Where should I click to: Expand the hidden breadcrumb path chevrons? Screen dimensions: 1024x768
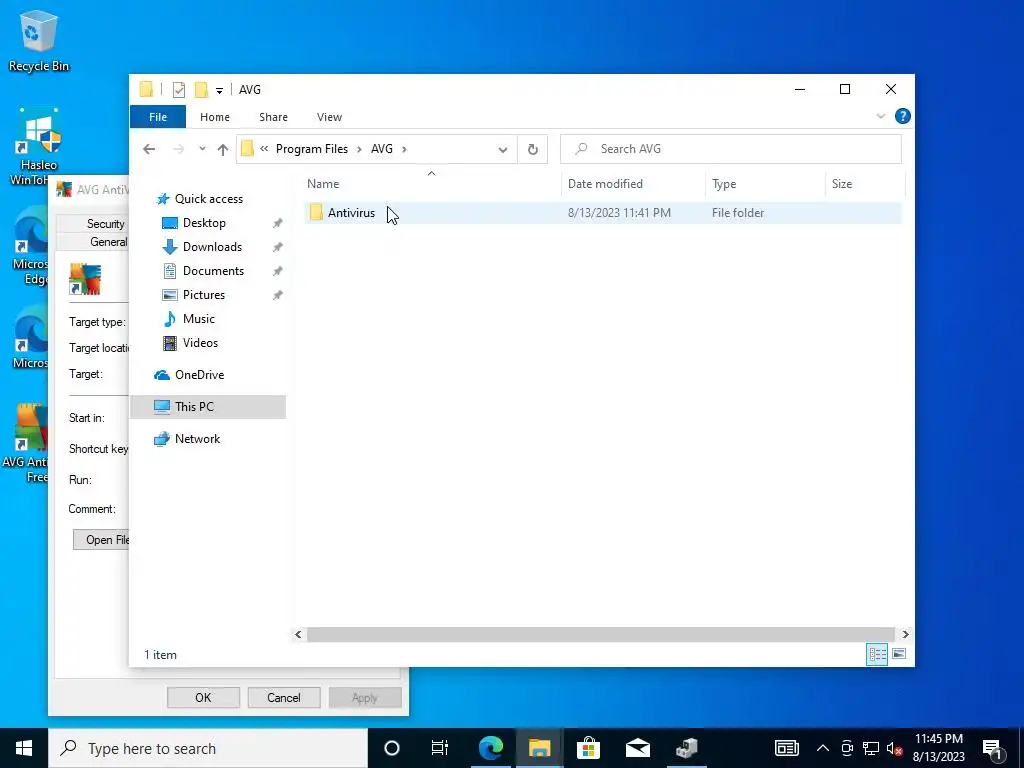pyautogui.click(x=264, y=149)
